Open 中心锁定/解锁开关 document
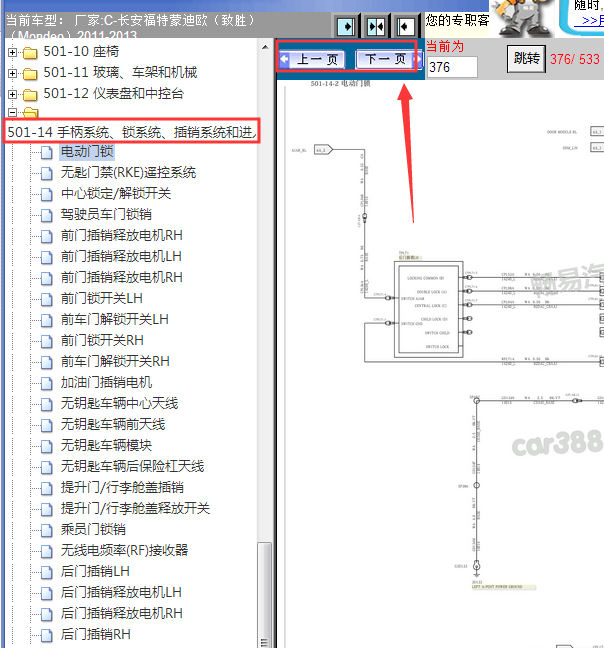Image resolution: width=604 pixels, height=648 pixels. click(x=116, y=193)
